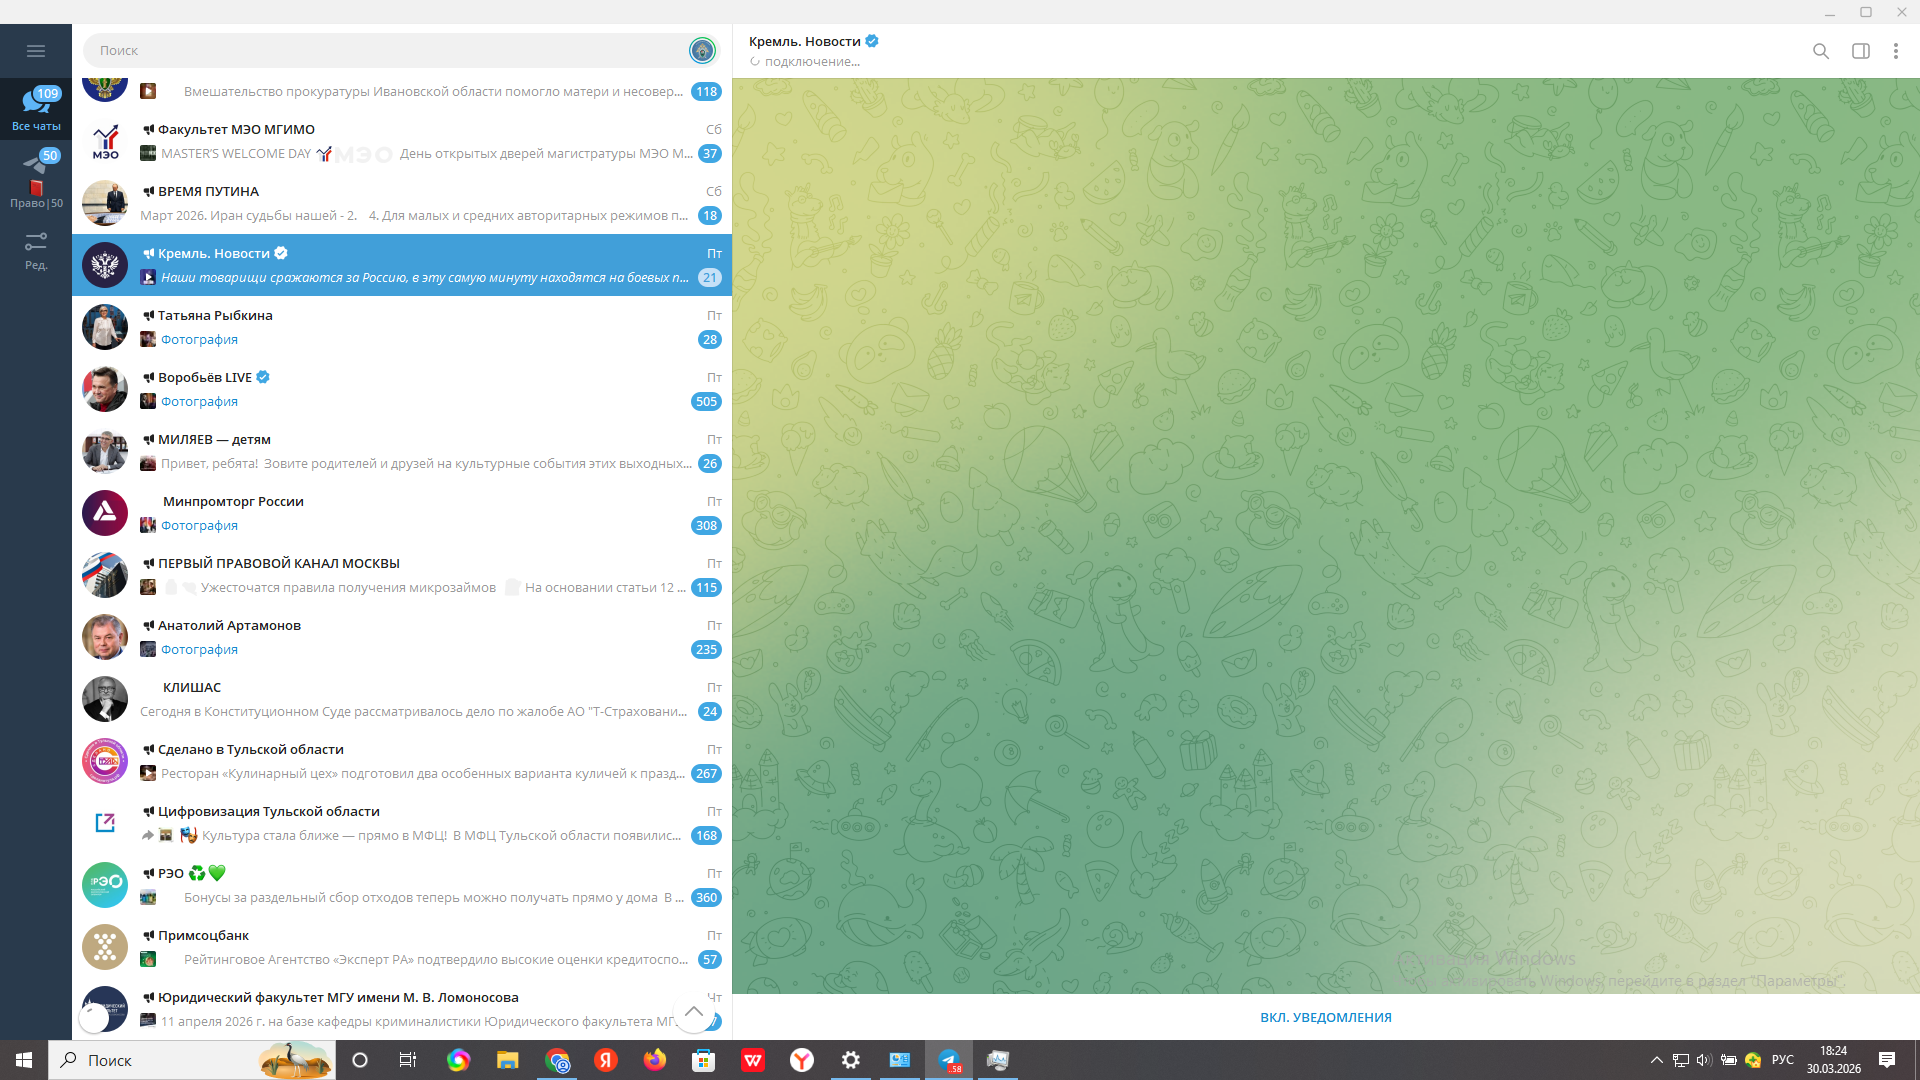Click the Кремль. Новости chat header title
This screenshot has height=1080, width=1920.
805,41
